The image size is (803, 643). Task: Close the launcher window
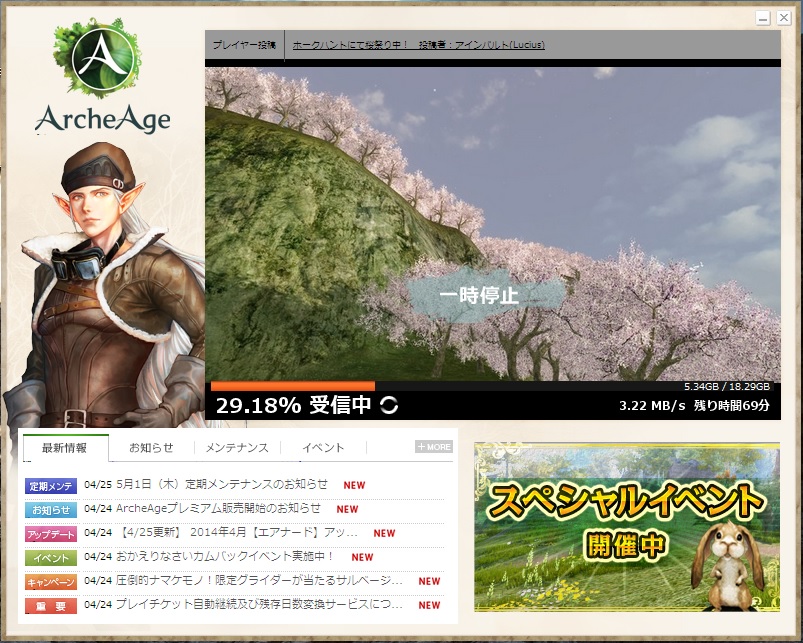point(784,18)
